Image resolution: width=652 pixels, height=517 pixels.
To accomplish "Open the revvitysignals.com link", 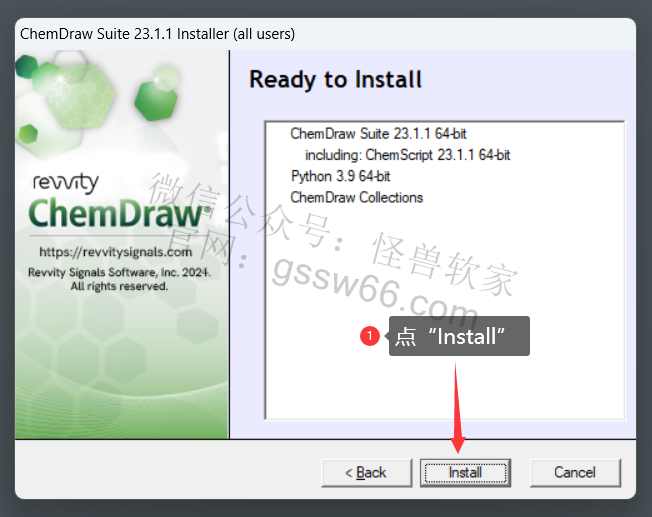I will point(116,252).
